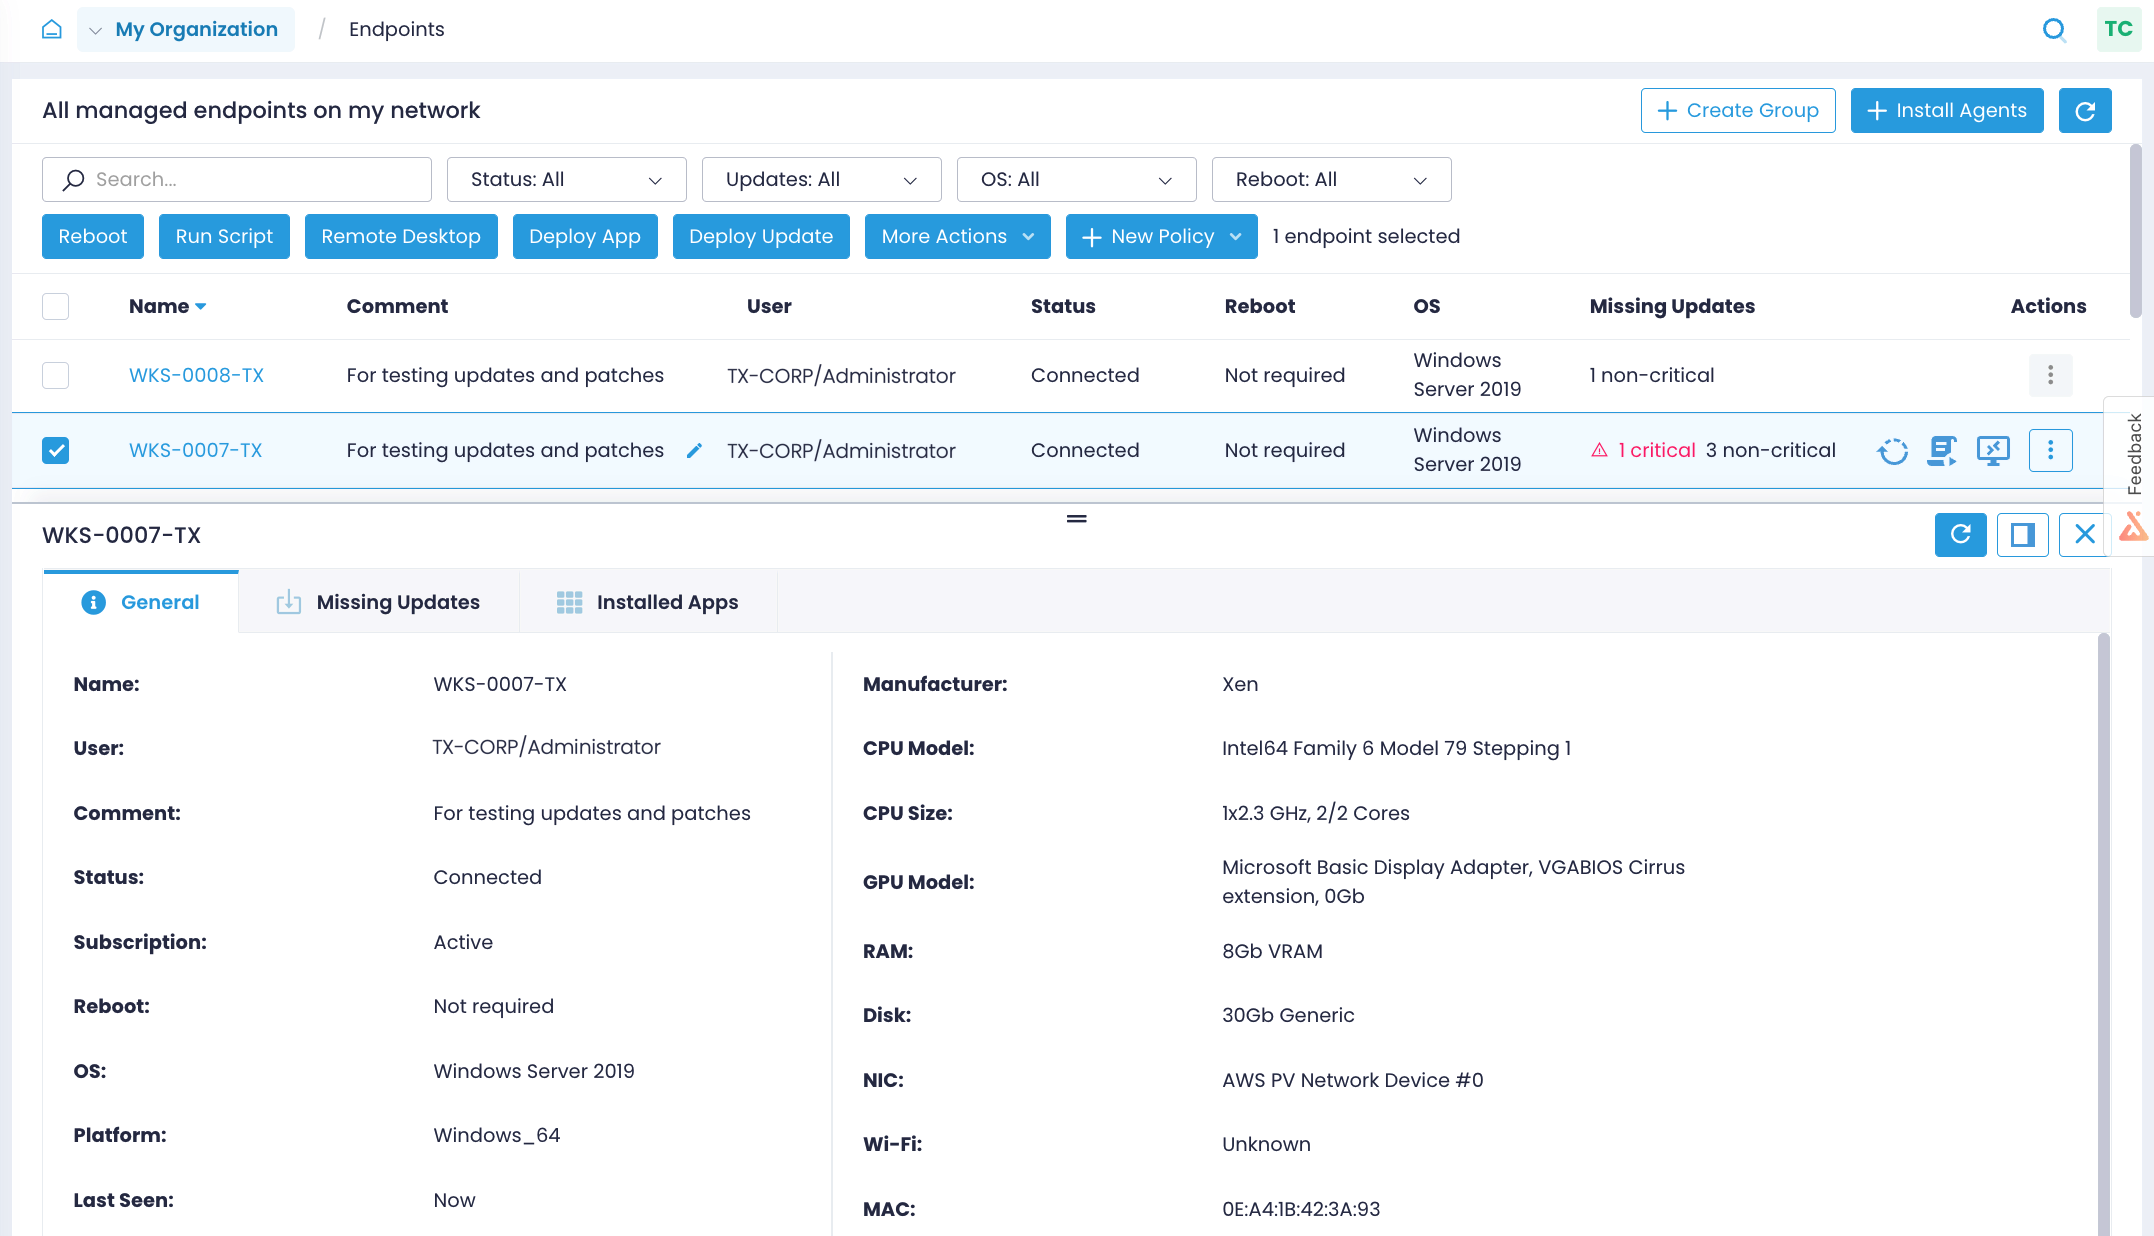Click the Deploy App button
Viewport: 2154px width, 1236px height.
(585, 237)
